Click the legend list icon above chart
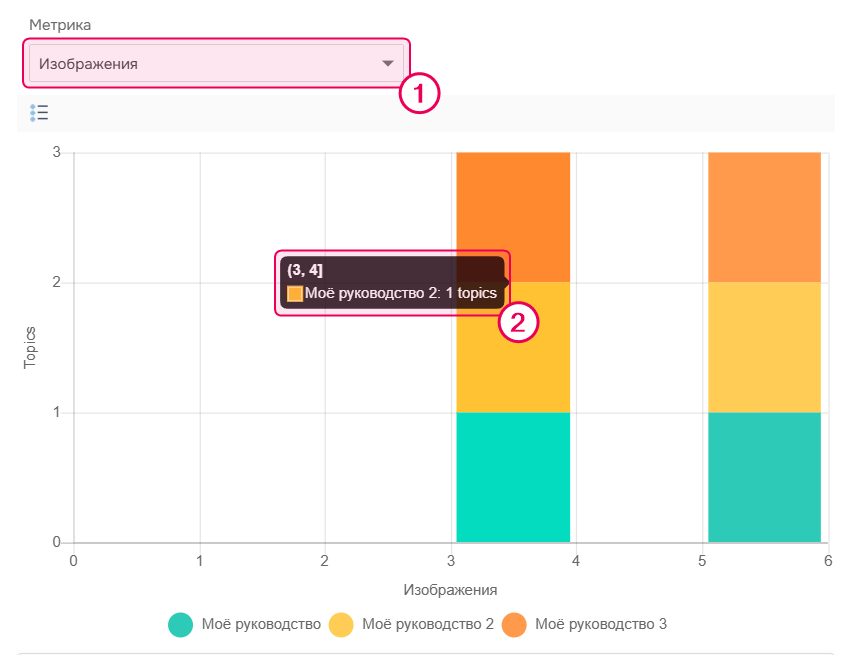856x655 pixels. 40,113
